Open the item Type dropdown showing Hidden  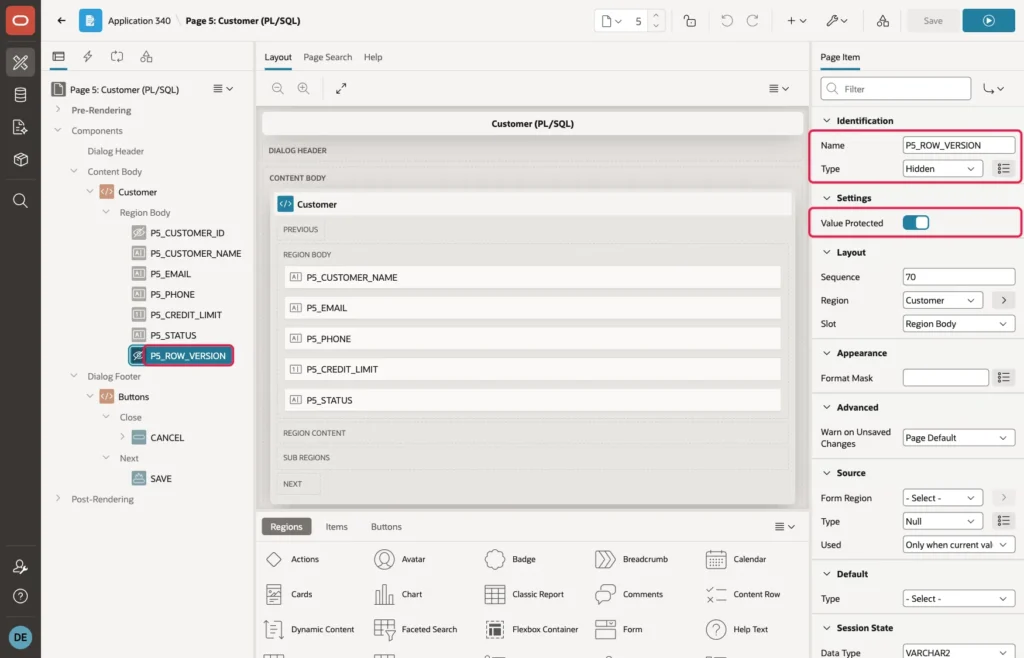(x=942, y=168)
